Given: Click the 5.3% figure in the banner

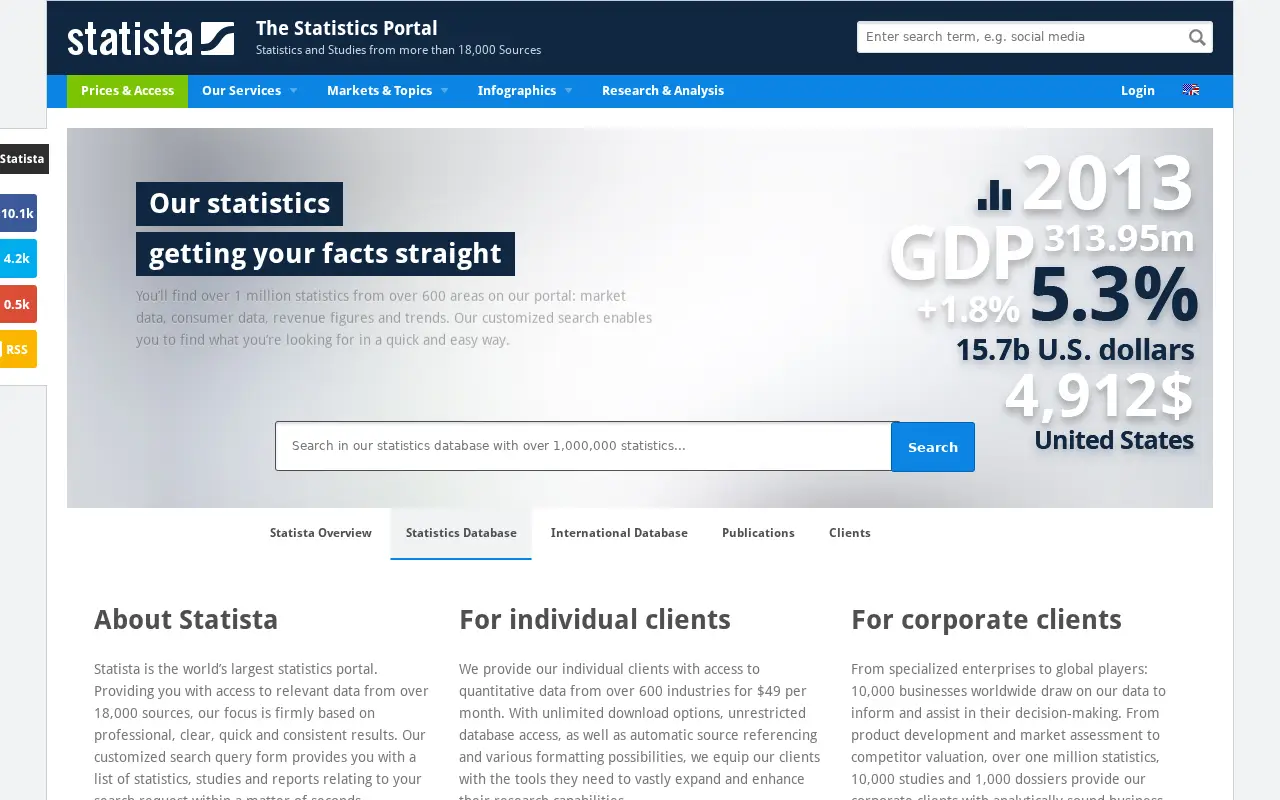Looking at the screenshot, I should tap(1112, 293).
